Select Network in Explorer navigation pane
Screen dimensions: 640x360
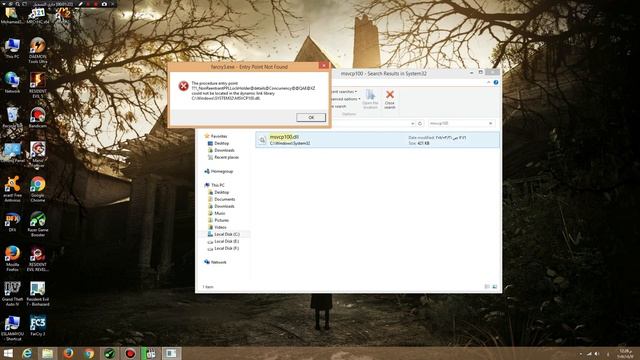(x=215, y=262)
